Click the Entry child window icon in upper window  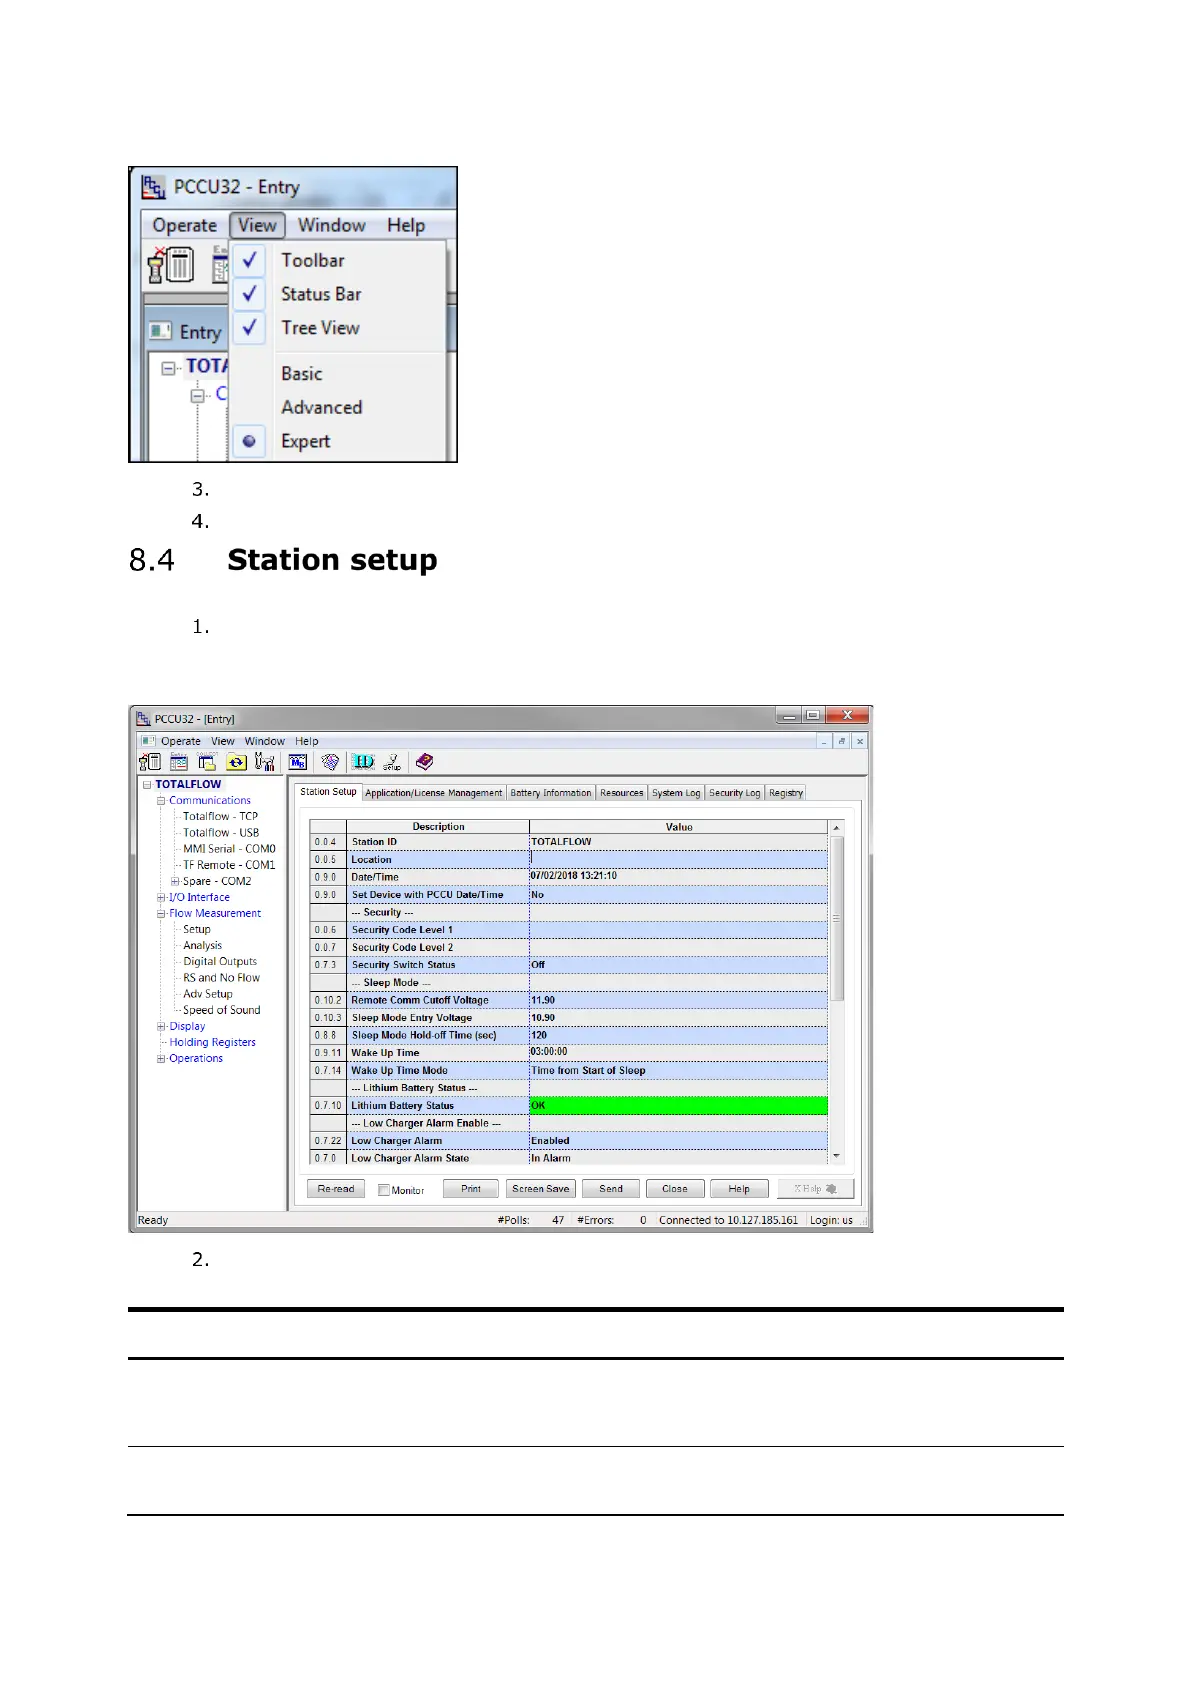[x=161, y=331]
